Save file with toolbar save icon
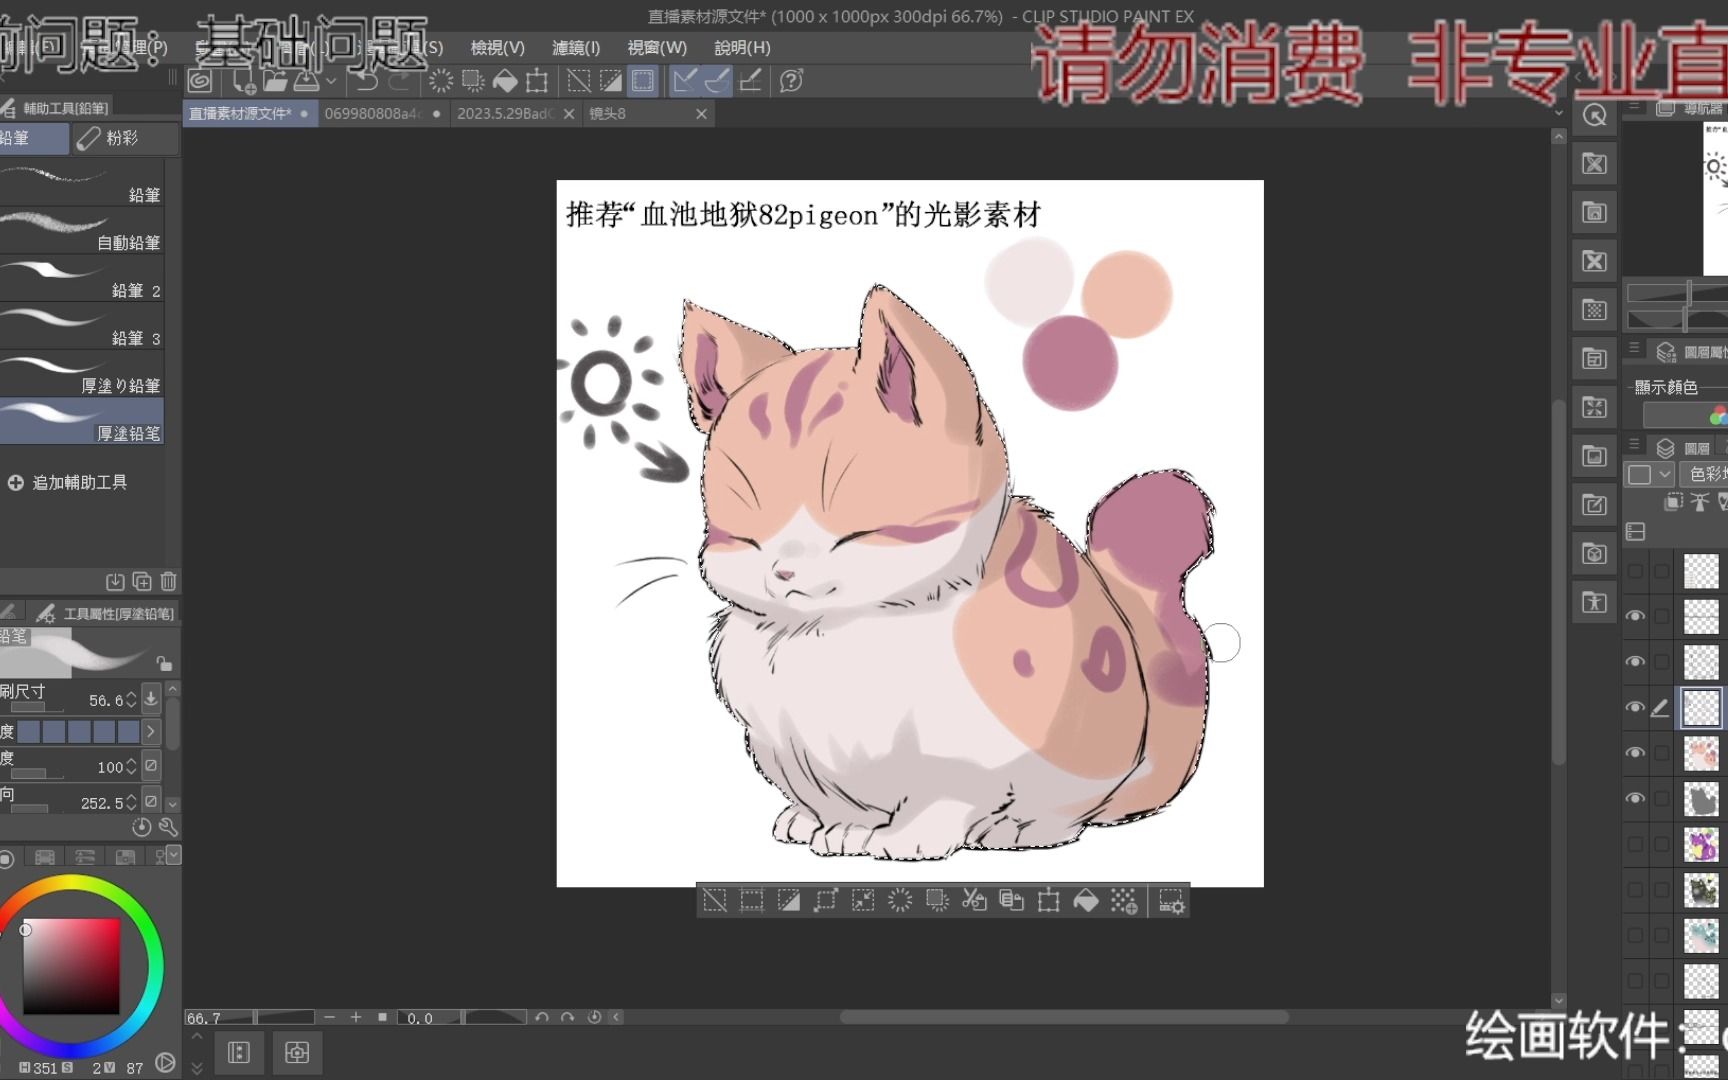1728x1080 pixels. coord(306,81)
